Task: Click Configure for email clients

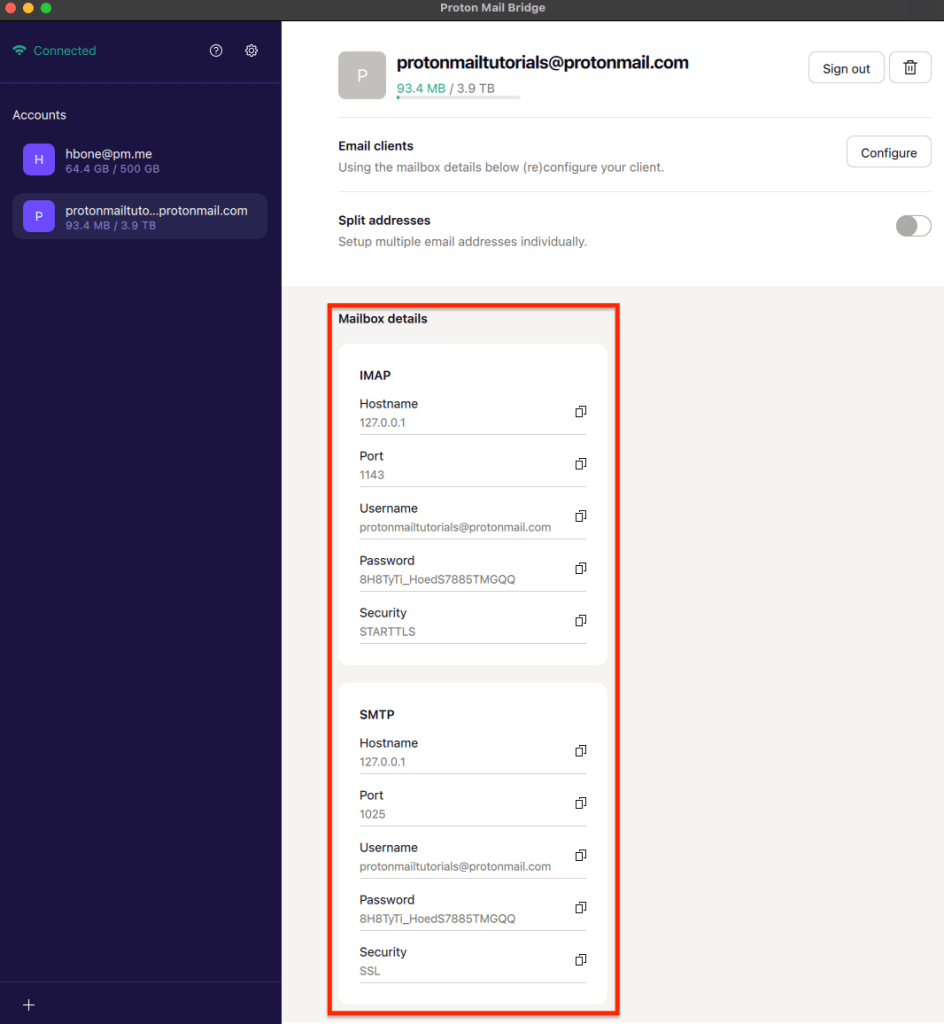Action: tap(889, 152)
